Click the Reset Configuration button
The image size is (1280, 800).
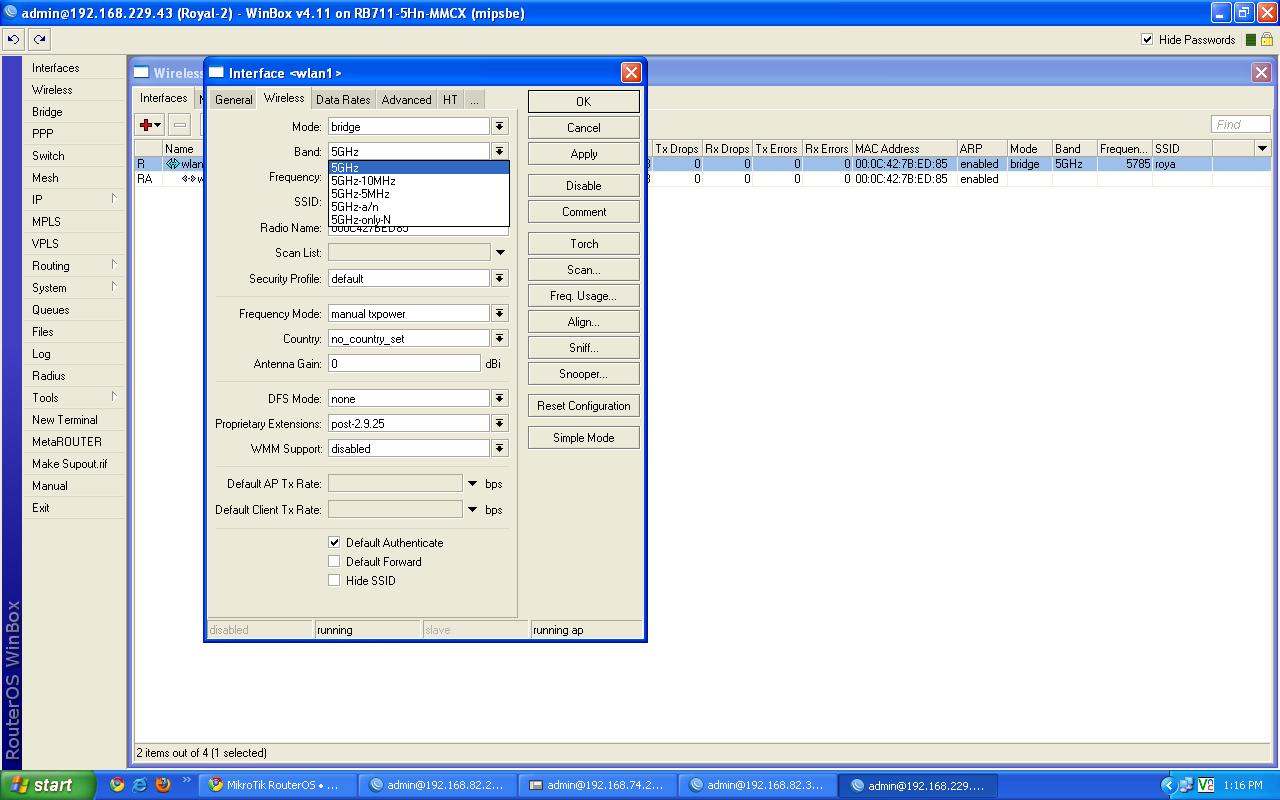[584, 406]
